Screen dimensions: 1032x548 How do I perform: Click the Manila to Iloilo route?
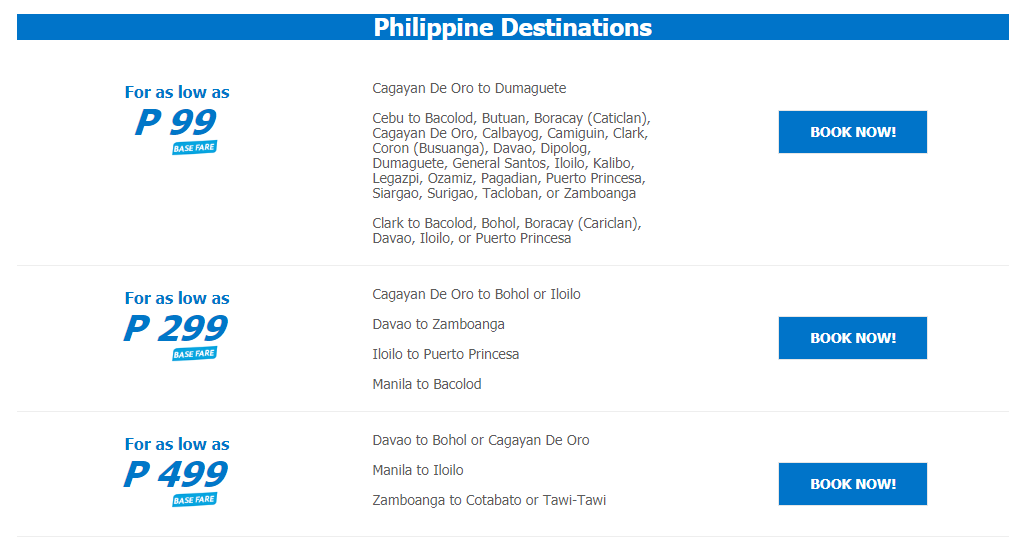point(418,470)
